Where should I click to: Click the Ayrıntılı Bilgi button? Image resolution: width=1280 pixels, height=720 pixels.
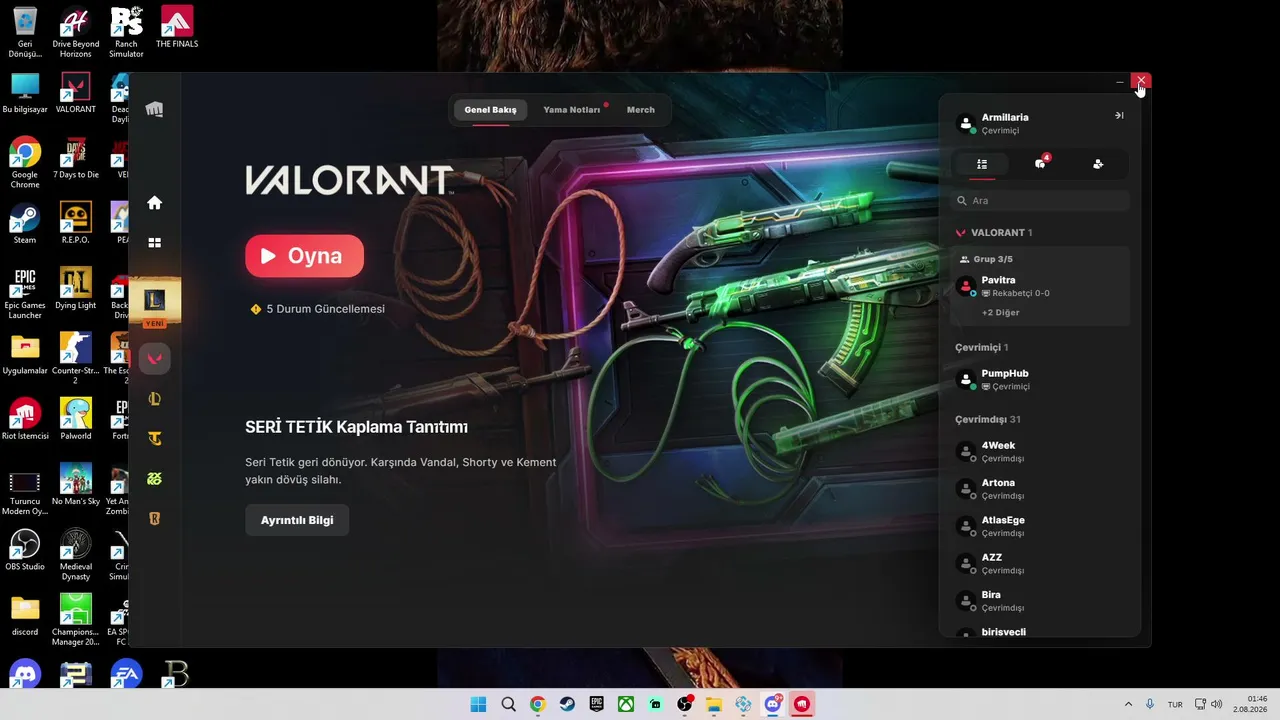tap(297, 520)
